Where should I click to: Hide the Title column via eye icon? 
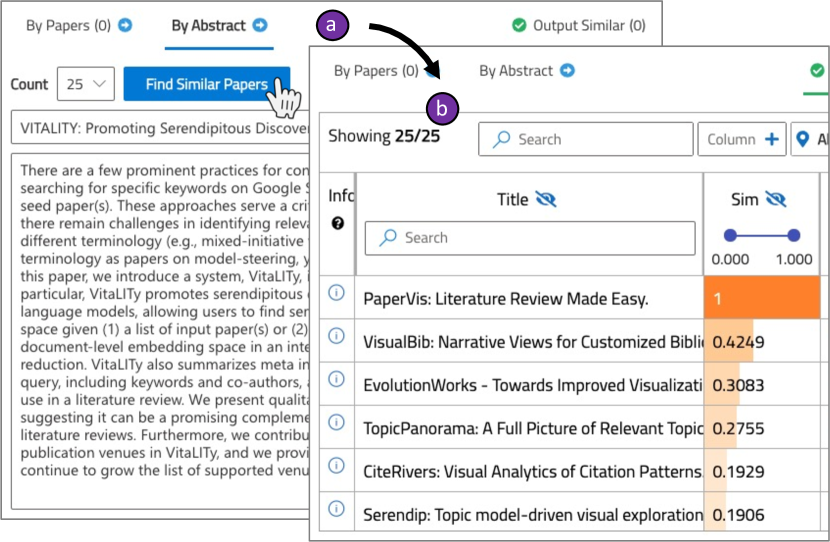point(546,200)
